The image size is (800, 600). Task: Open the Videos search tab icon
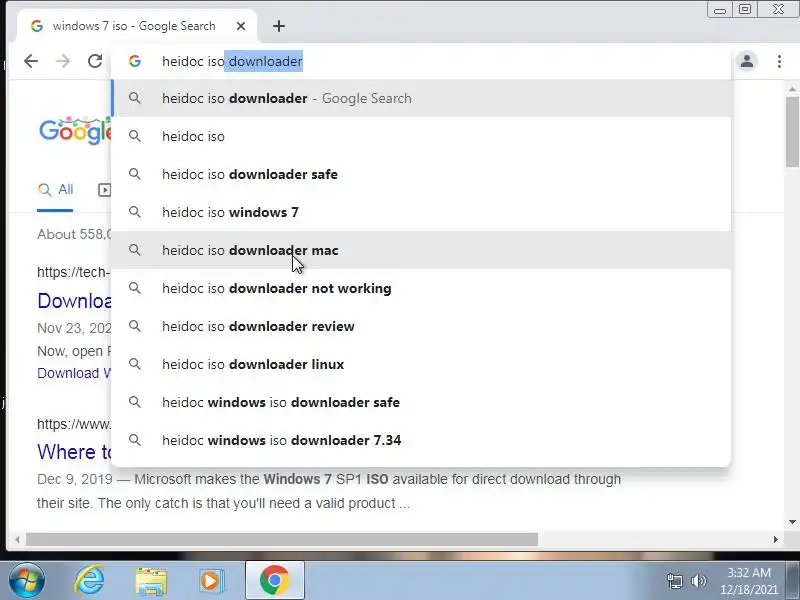[x=104, y=190]
